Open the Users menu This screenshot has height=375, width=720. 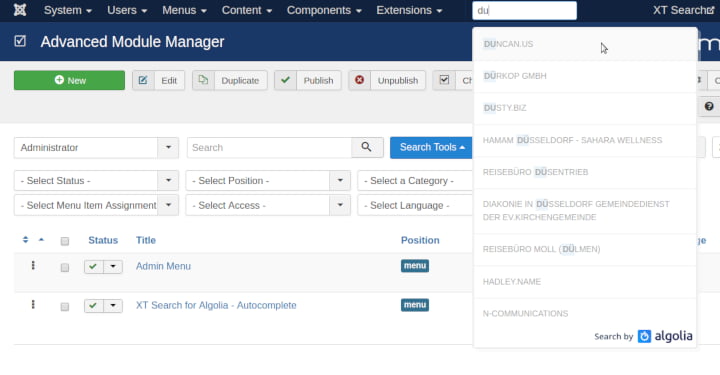point(127,10)
